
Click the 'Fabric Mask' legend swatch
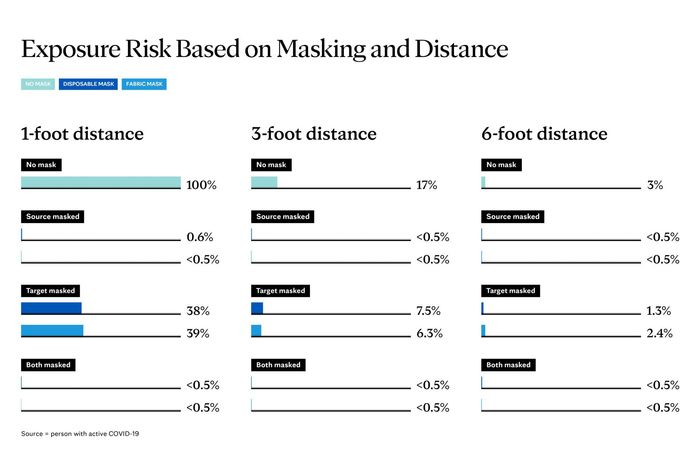pos(144,85)
